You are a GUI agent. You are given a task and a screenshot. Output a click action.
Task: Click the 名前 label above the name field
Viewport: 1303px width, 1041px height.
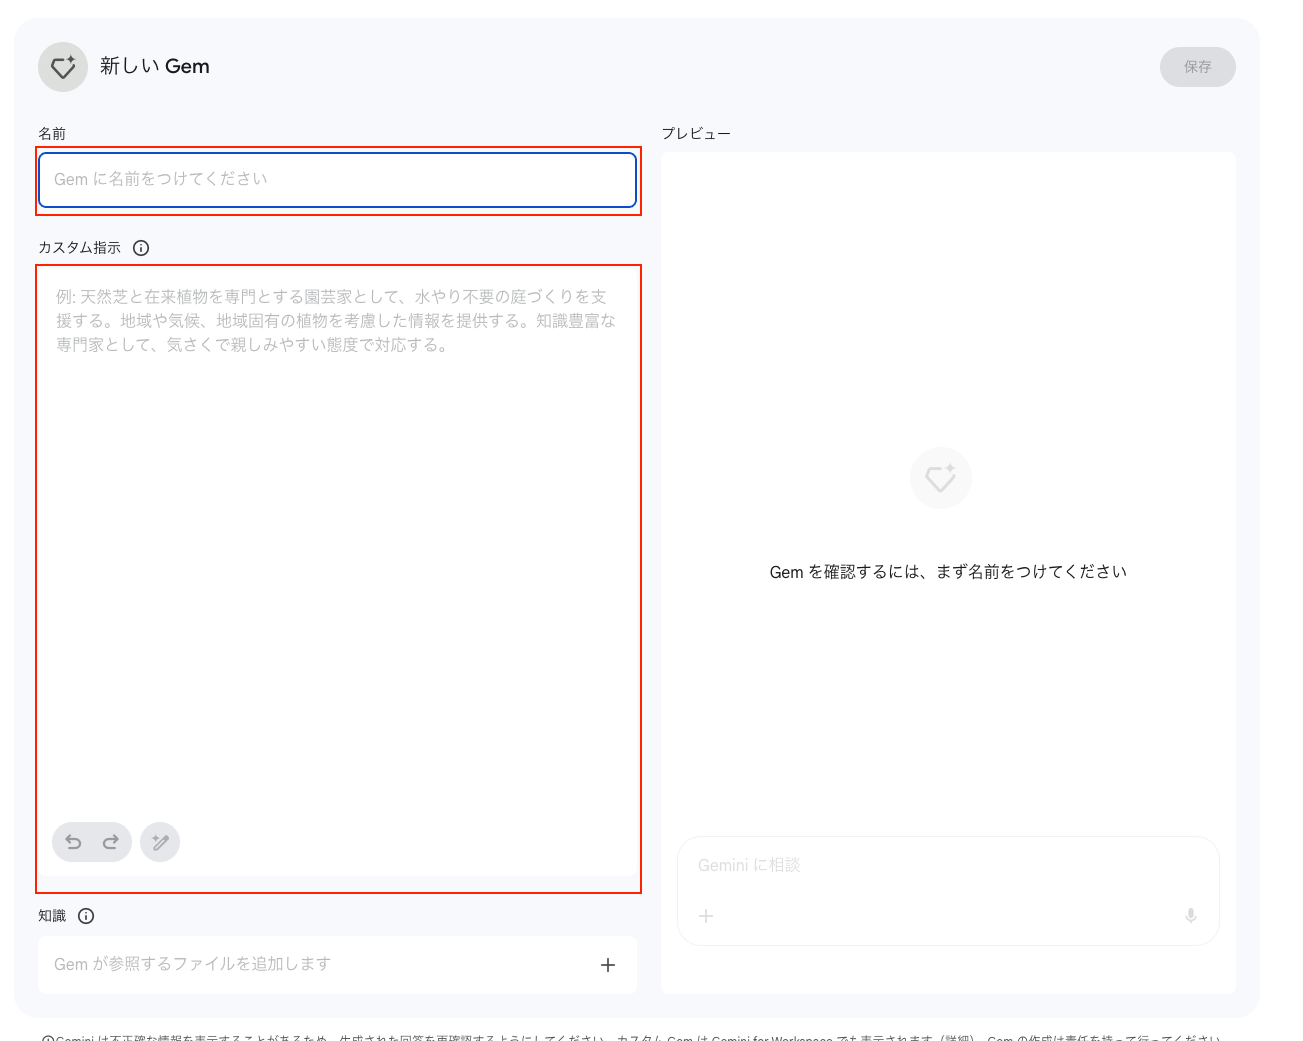(x=52, y=133)
